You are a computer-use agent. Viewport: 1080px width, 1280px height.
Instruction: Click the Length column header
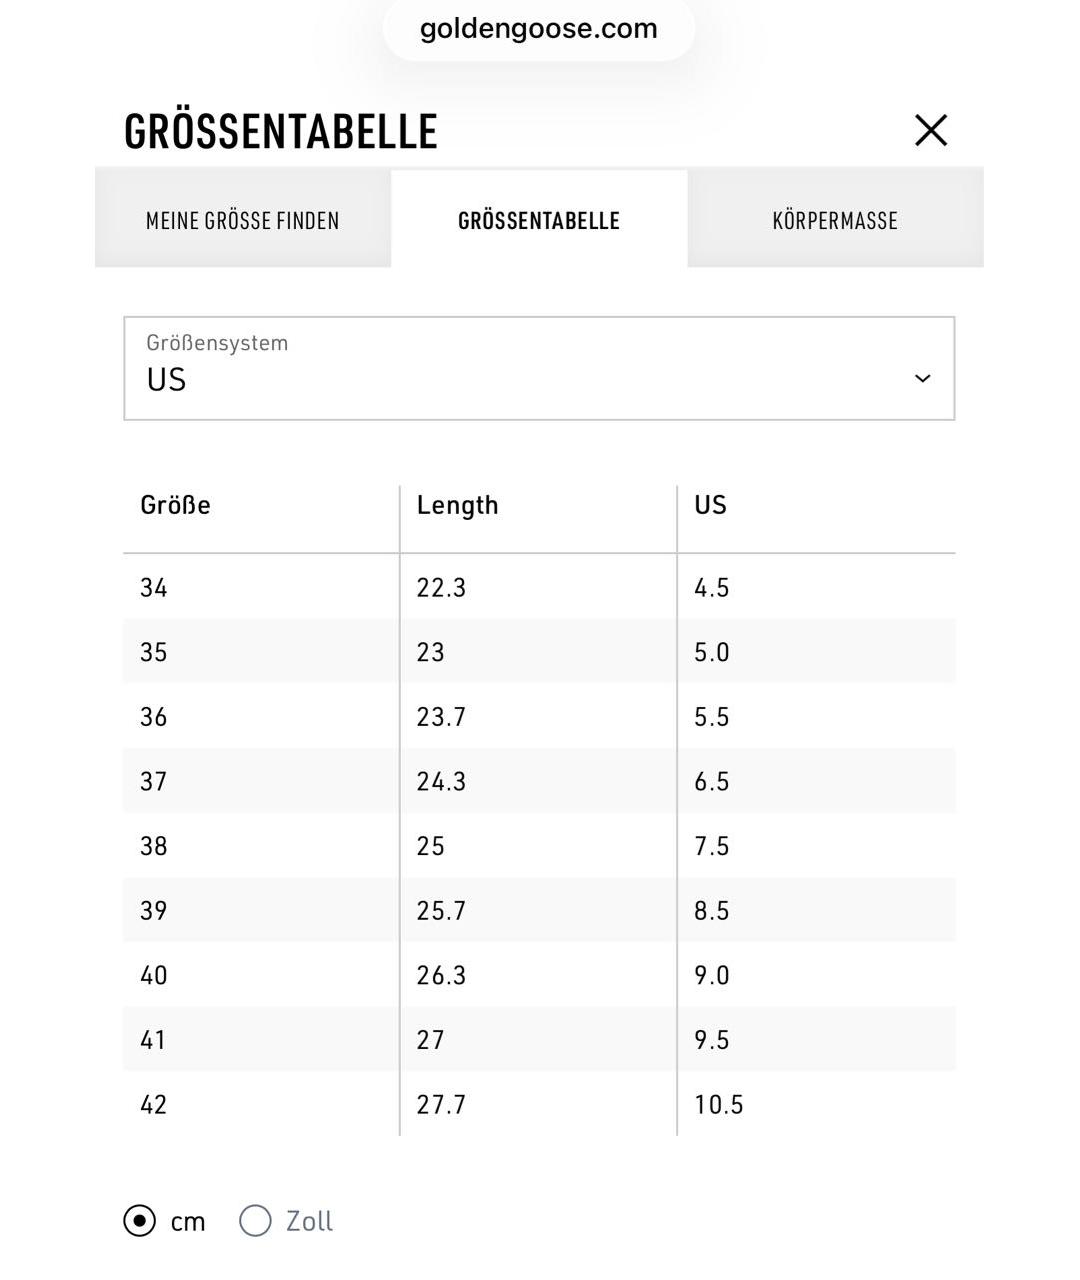pyautogui.click(x=457, y=505)
